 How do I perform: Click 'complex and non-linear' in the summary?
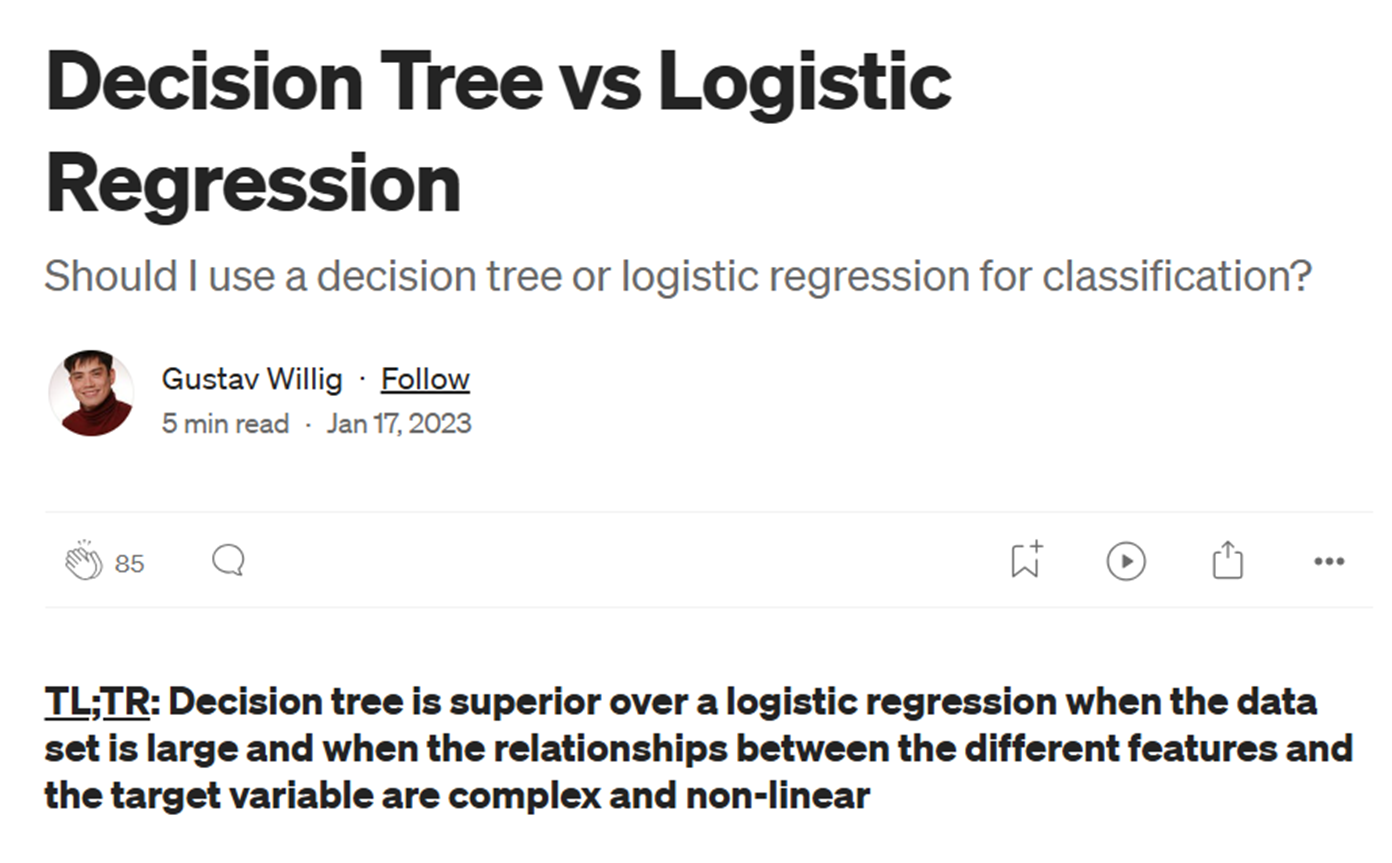[659, 796]
